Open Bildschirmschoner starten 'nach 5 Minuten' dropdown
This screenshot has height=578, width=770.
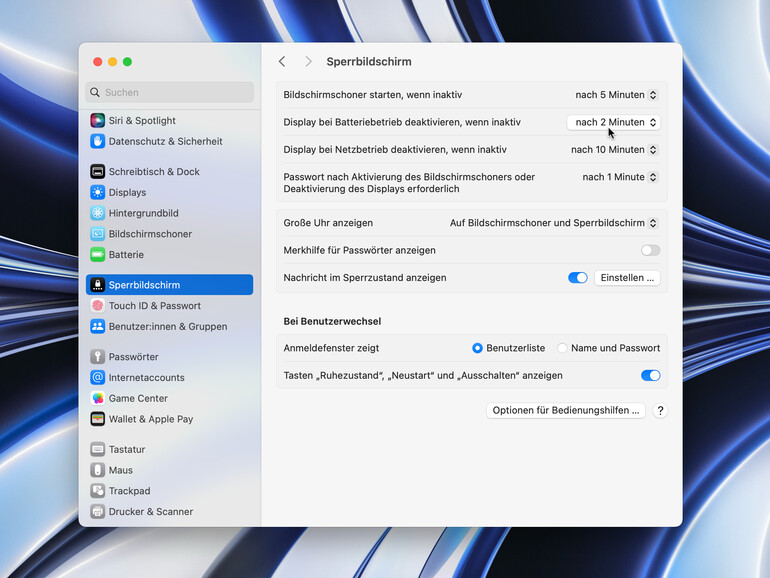click(x=615, y=95)
